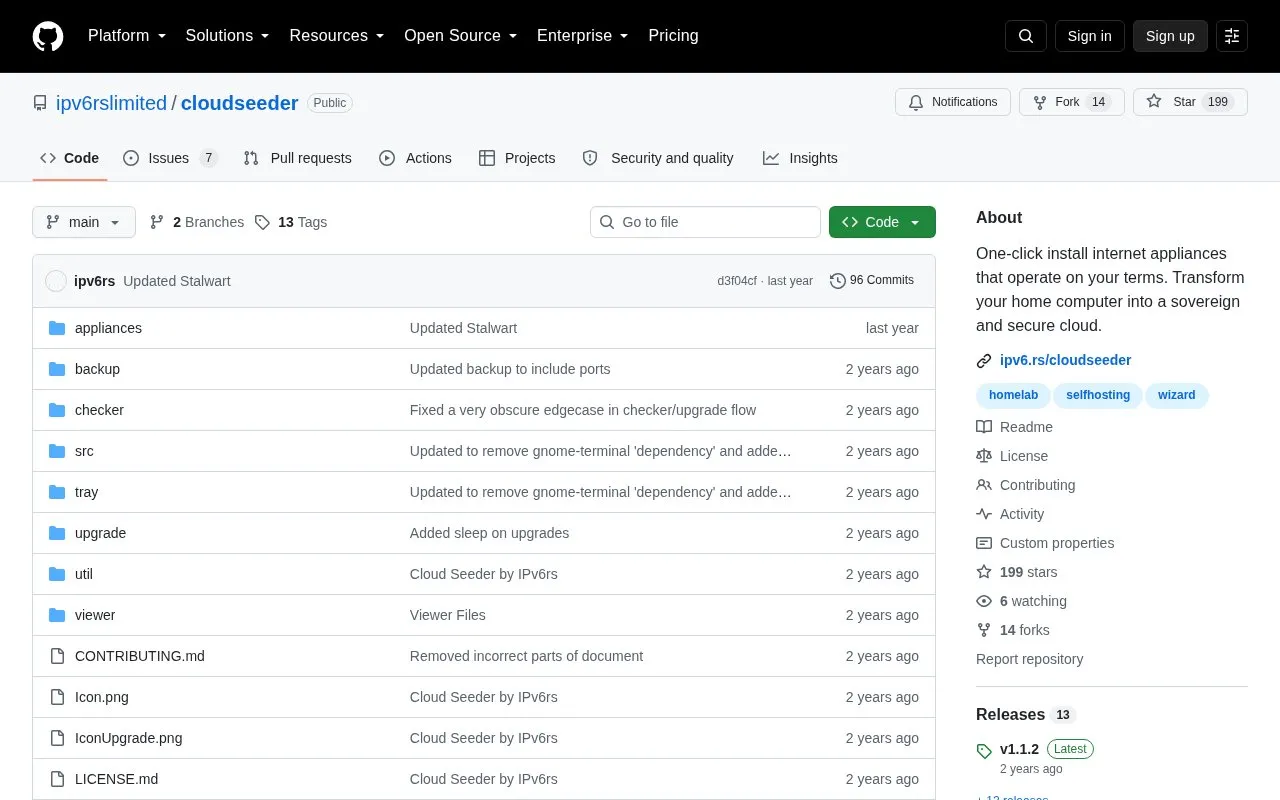Switch to the Issues tab
The width and height of the screenshot is (1280, 800).
[170, 158]
